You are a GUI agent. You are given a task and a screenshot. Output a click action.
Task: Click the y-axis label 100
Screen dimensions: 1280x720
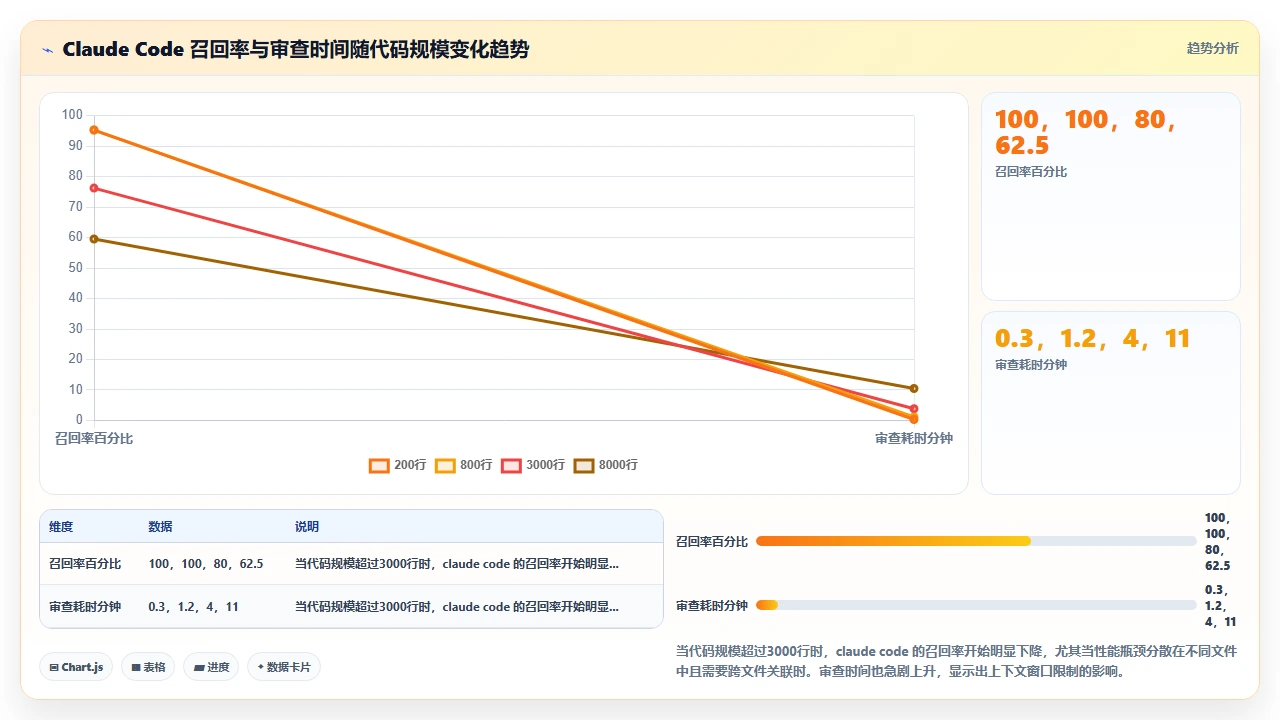[x=72, y=114]
